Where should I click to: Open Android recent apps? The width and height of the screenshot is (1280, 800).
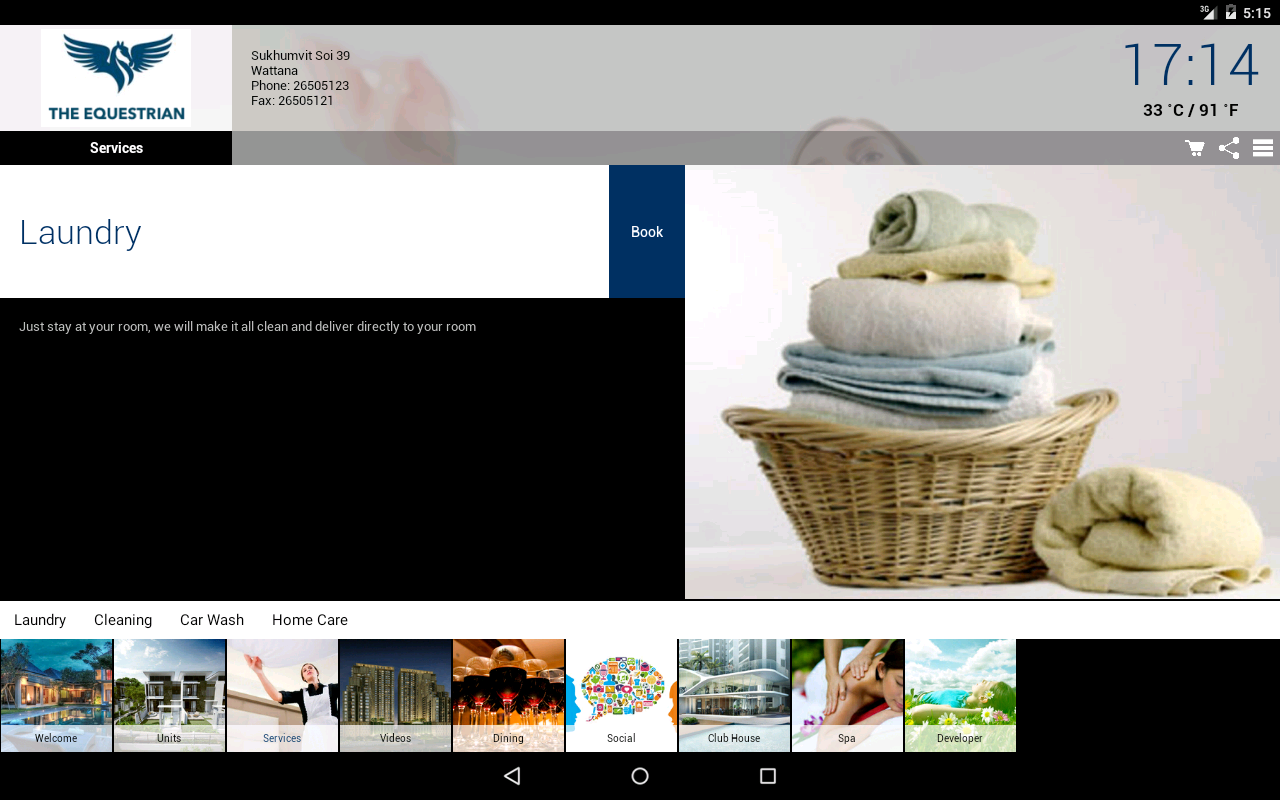click(x=768, y=776)
